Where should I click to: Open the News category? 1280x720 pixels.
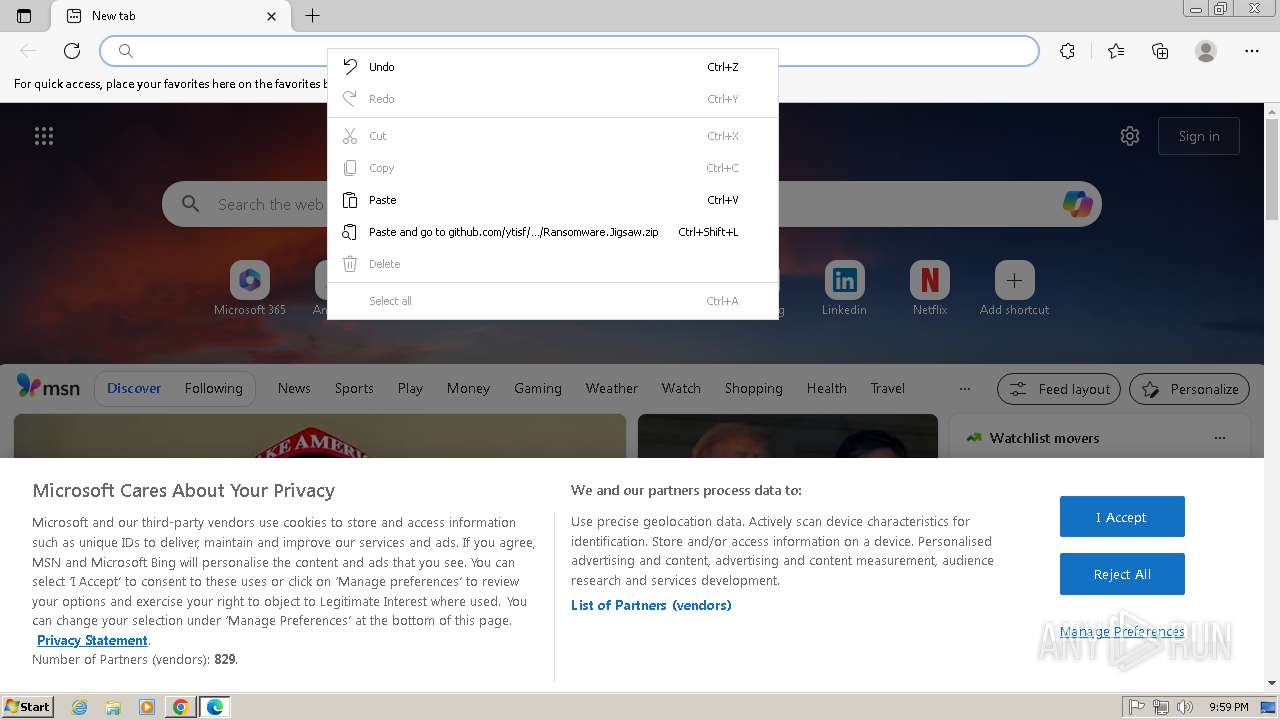[294, 388]
